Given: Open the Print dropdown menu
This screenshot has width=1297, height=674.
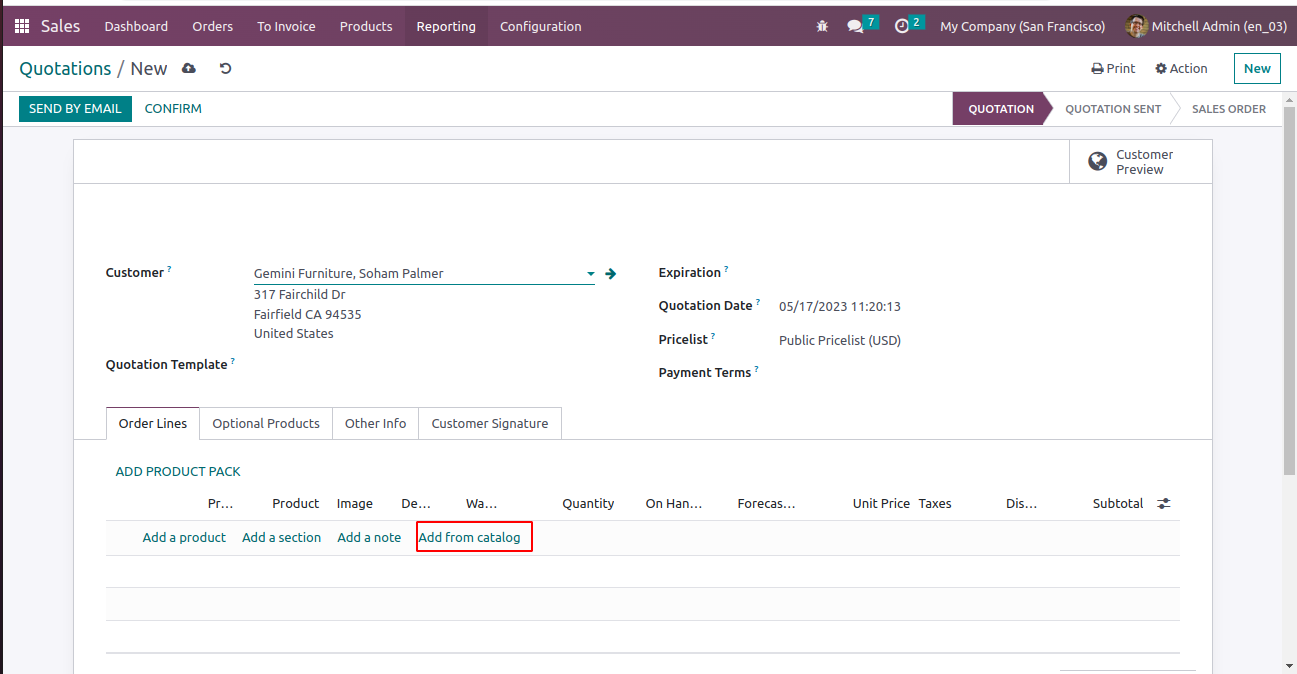Looking at the screenshot, I should (x=1113, y=69).
